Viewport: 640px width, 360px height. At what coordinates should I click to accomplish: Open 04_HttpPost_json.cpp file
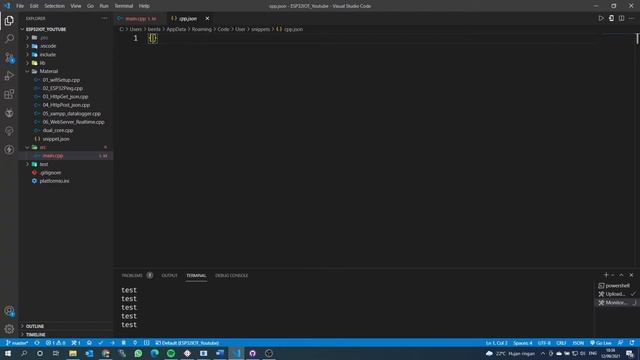(66, 105)
